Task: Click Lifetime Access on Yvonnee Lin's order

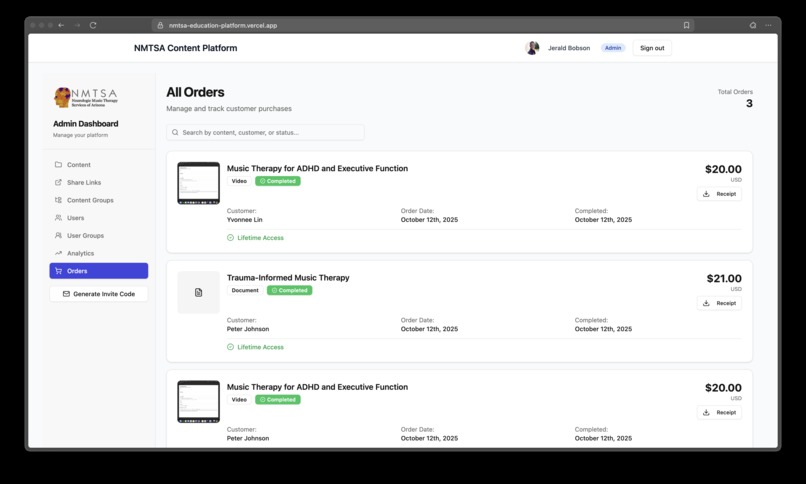Action: [255, 238]
